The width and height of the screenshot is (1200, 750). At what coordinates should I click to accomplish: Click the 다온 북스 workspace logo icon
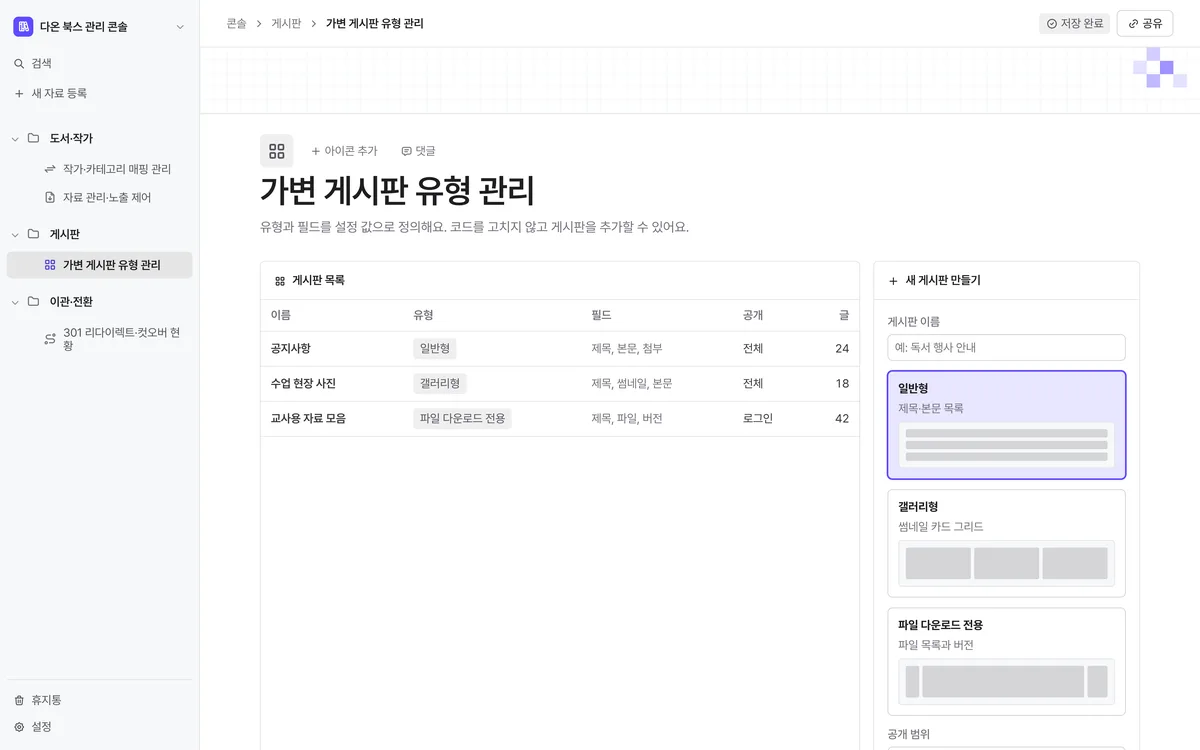coord(23,27)
